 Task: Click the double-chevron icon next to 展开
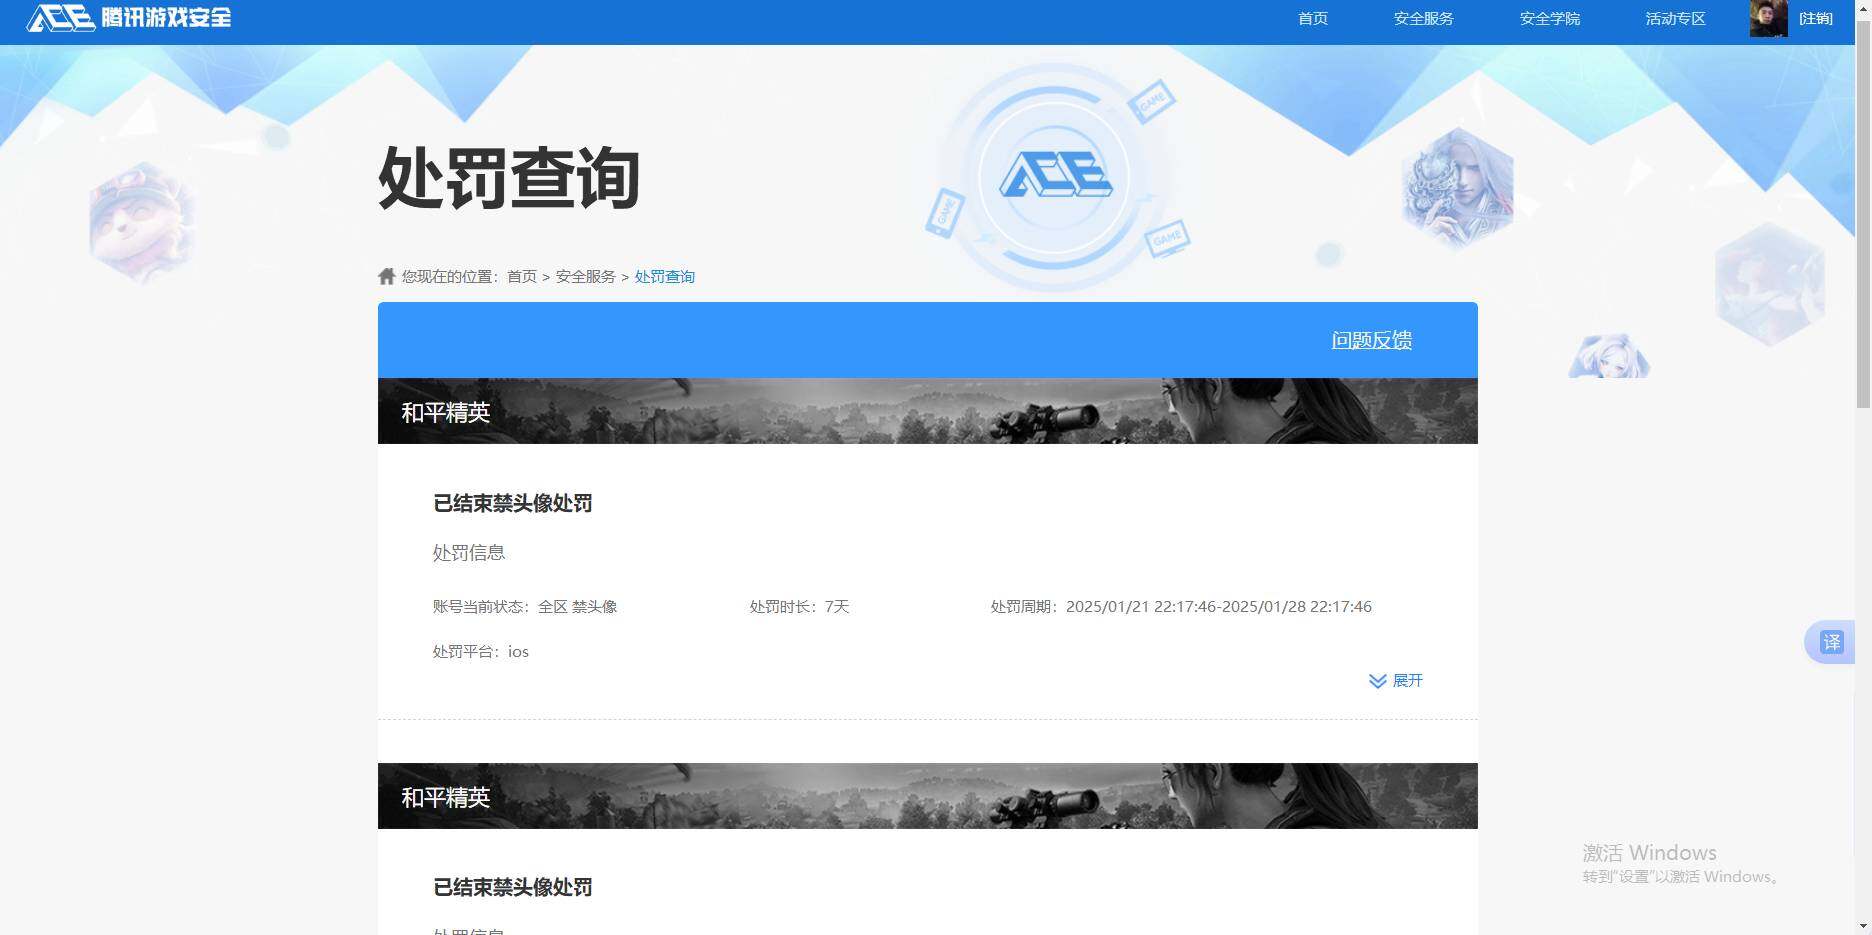pos(1376,681)
